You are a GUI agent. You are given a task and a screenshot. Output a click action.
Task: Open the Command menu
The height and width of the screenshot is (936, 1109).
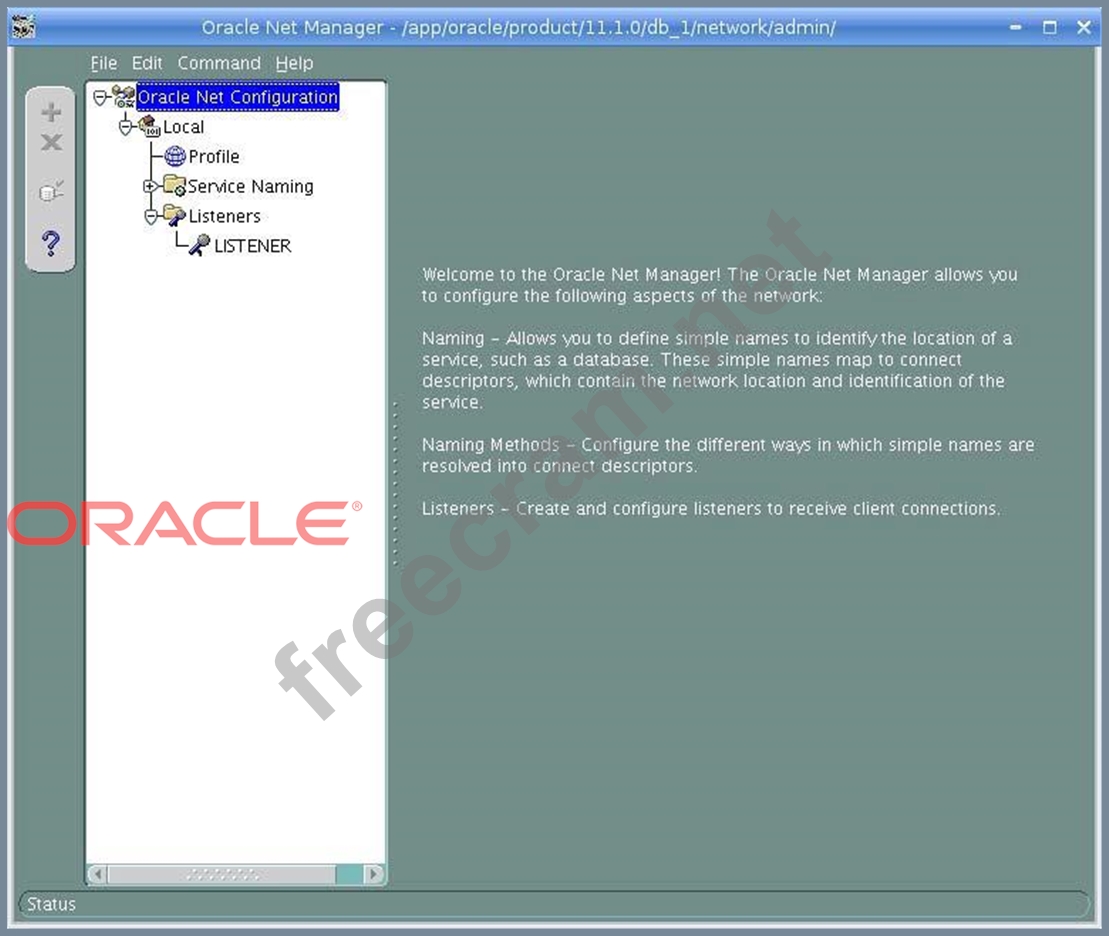219,63
